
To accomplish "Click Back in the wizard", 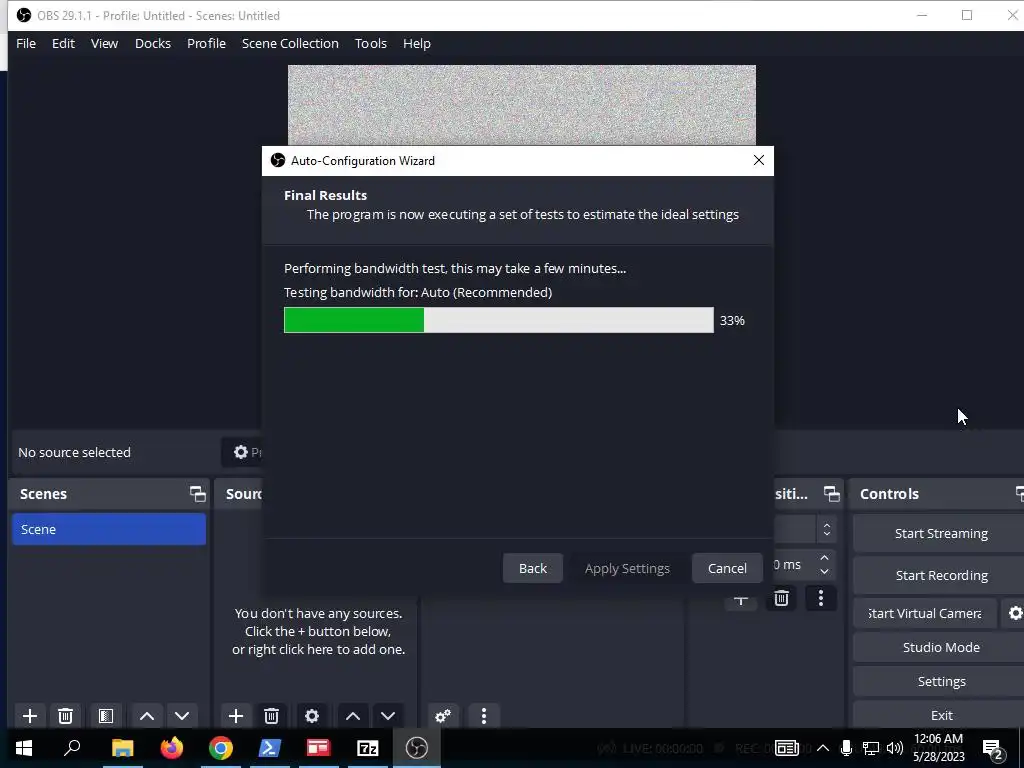I will (x=532, y=568).
